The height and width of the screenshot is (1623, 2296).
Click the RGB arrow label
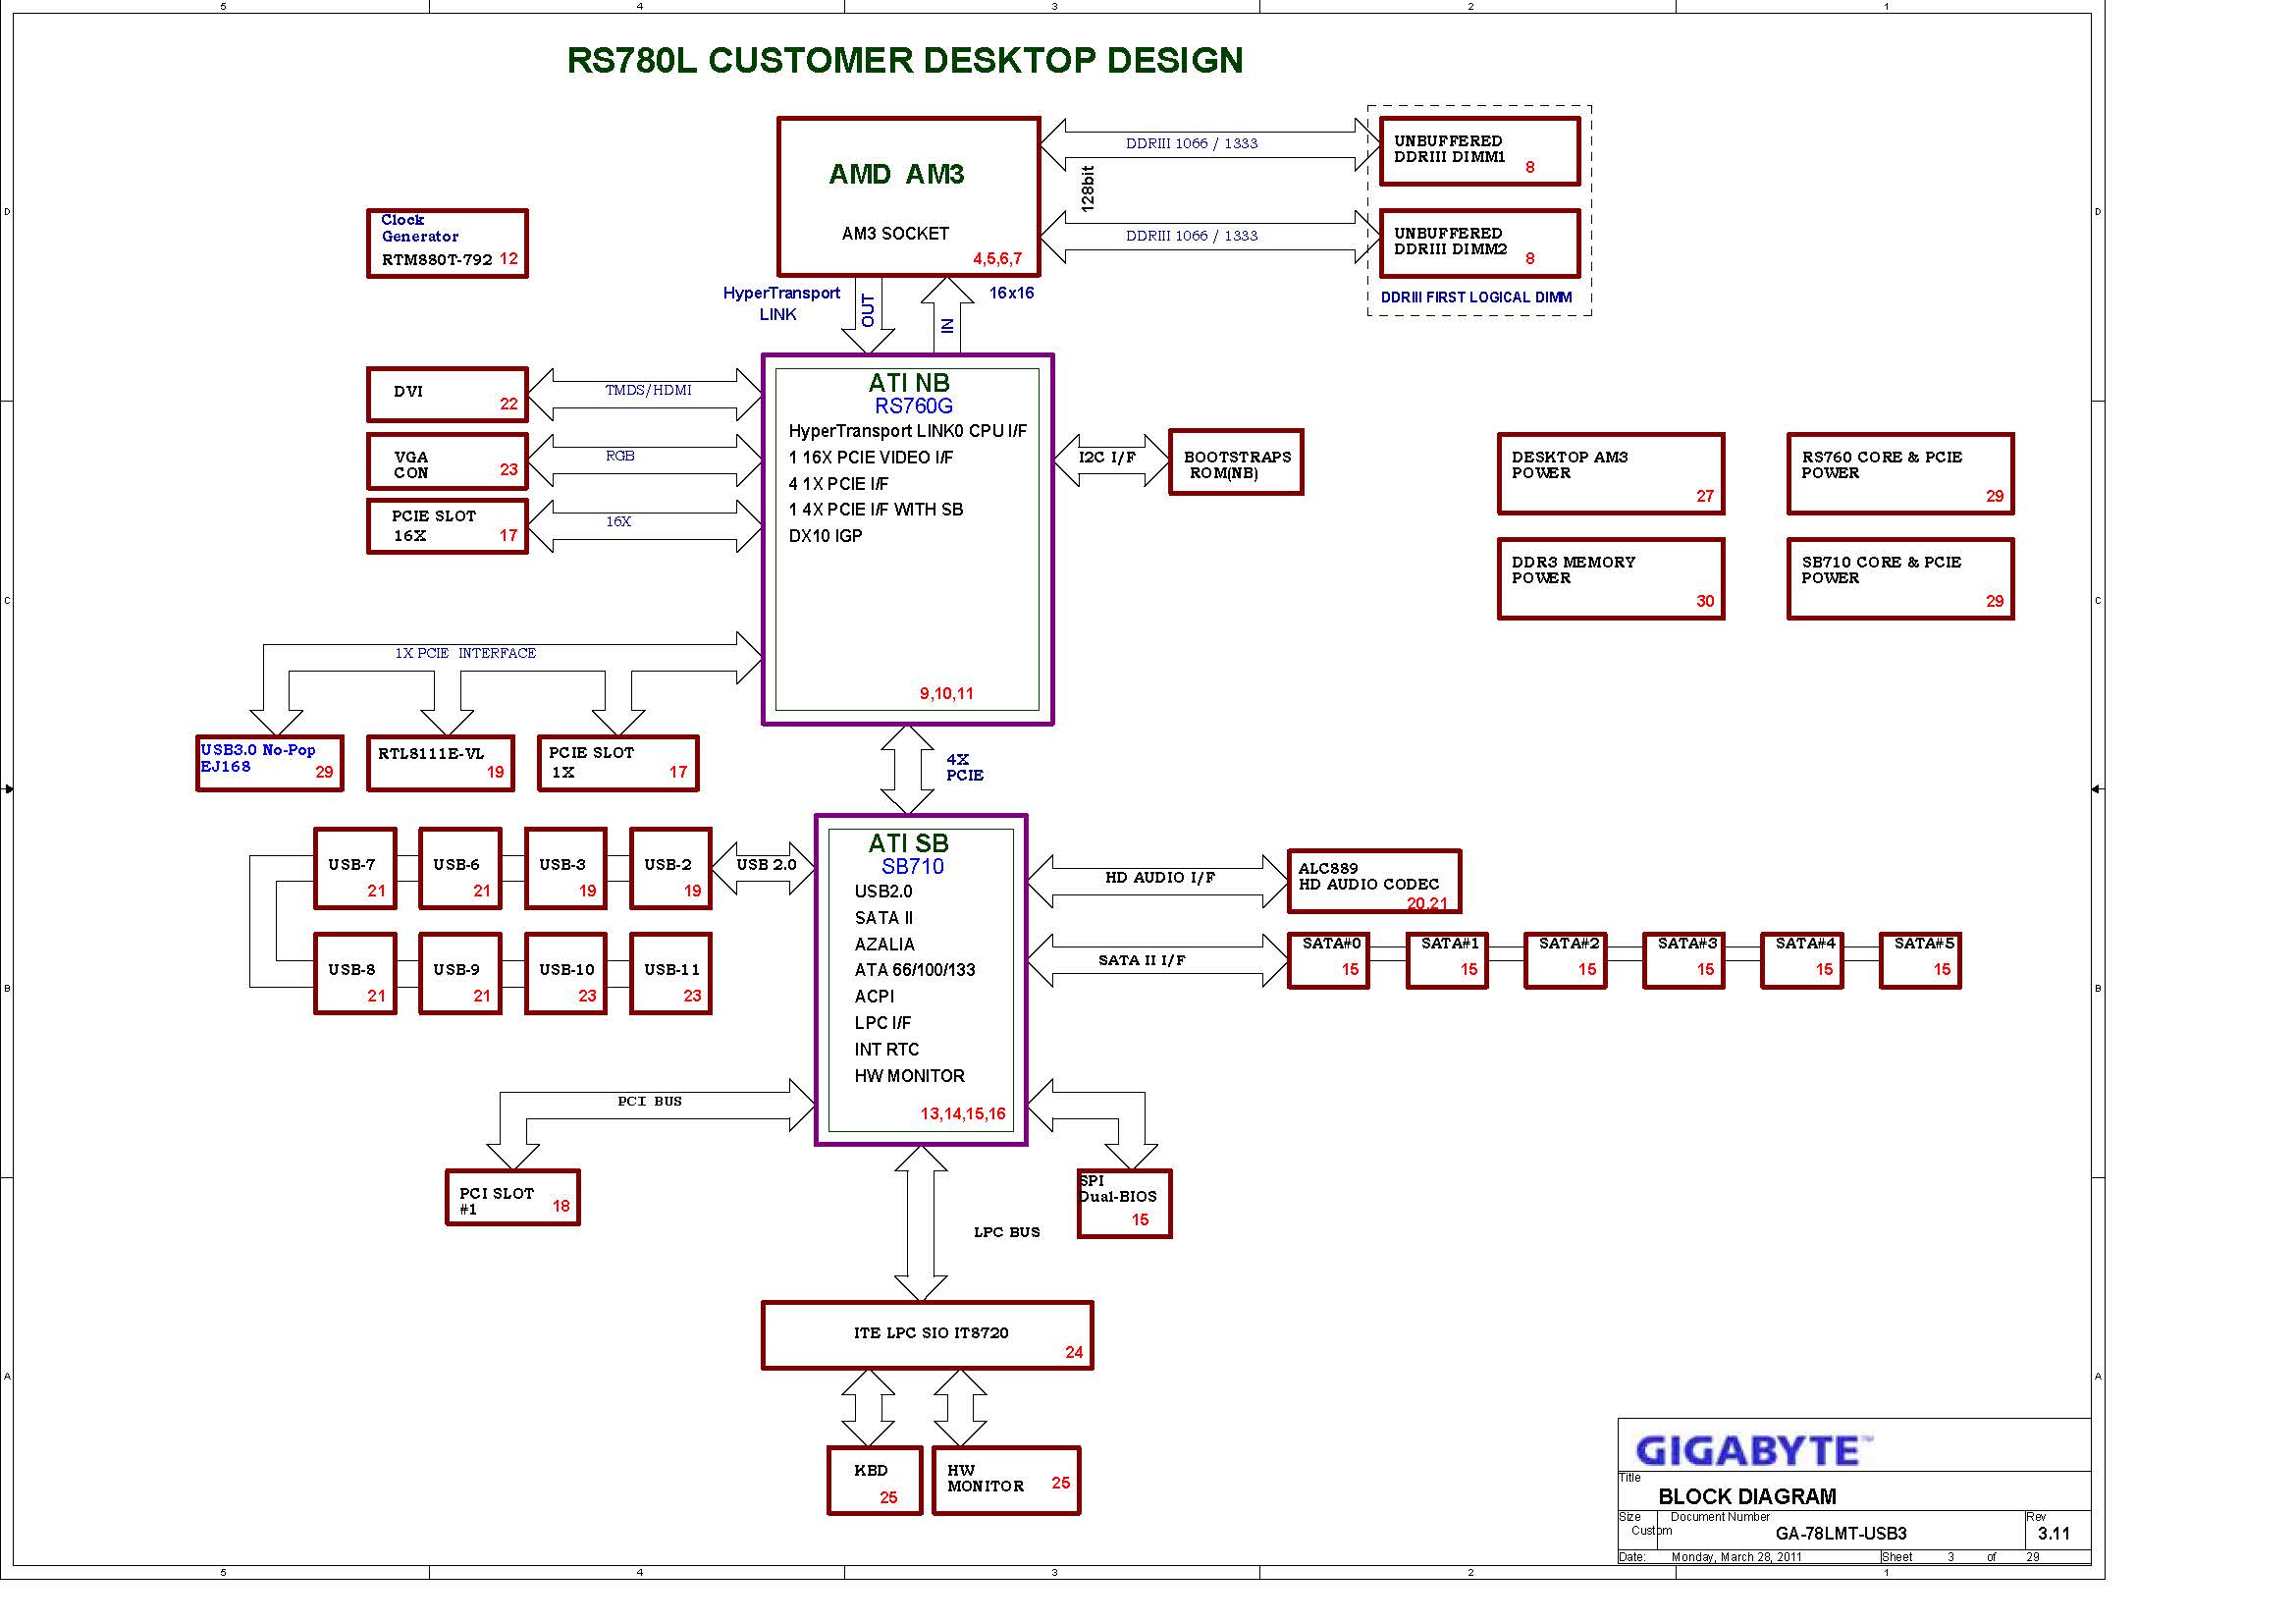pos(620,455)
